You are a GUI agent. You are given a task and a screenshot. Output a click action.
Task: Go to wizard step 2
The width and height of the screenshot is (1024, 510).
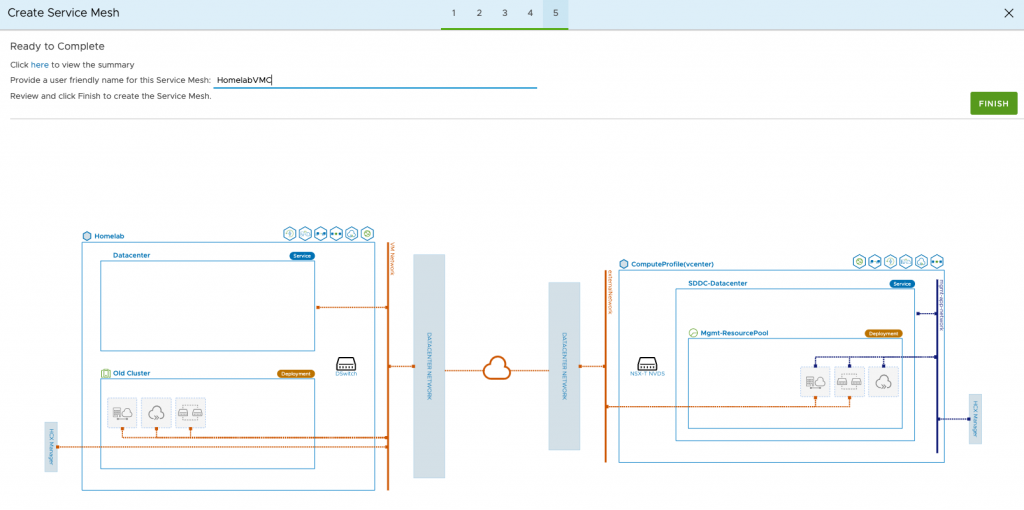pos(479,13)
